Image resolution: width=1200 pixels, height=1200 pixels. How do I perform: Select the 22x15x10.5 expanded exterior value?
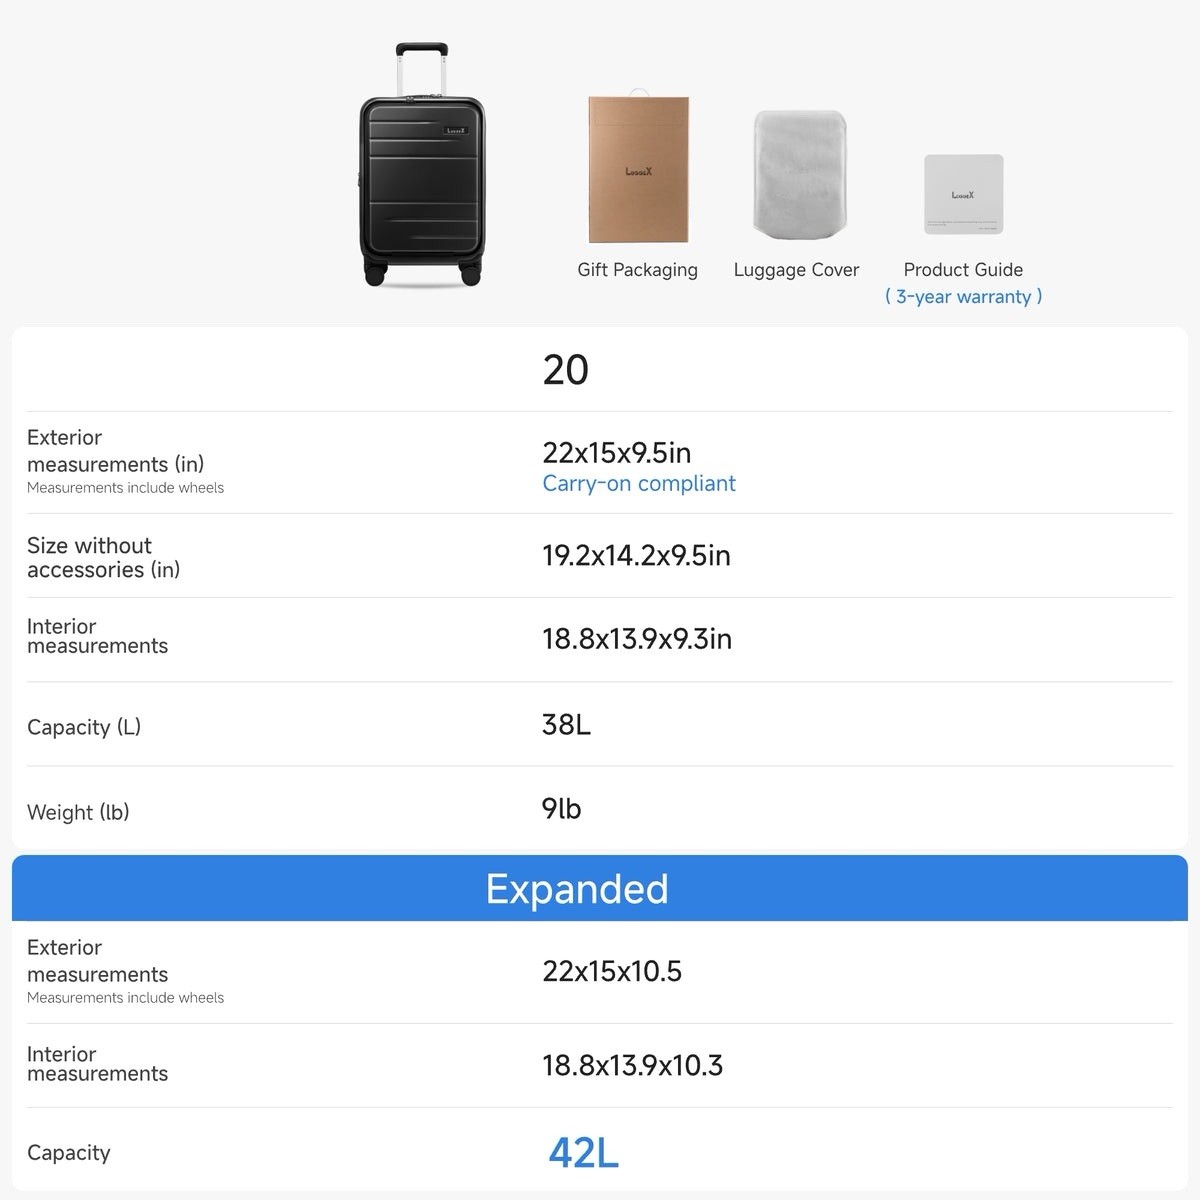coord(612,971)
